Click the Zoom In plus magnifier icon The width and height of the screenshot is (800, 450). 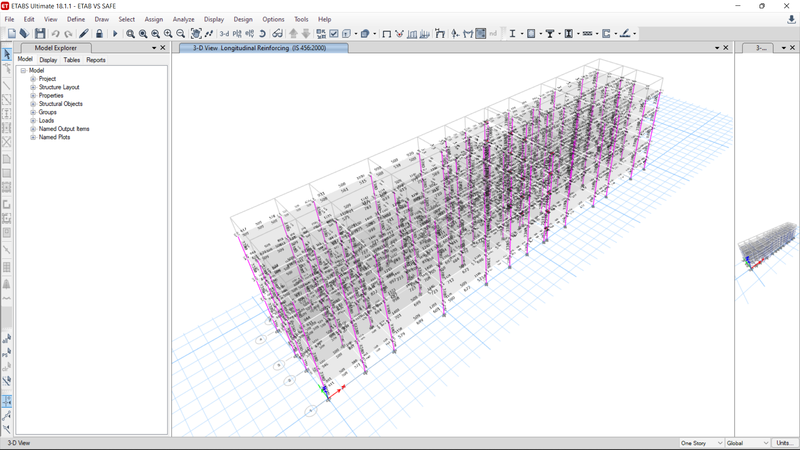(168, 34)
